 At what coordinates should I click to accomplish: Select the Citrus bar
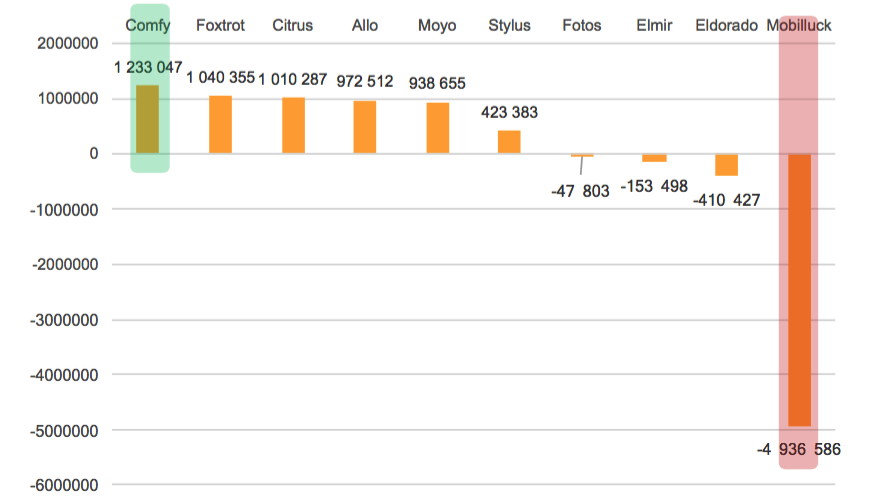[293, 126]
